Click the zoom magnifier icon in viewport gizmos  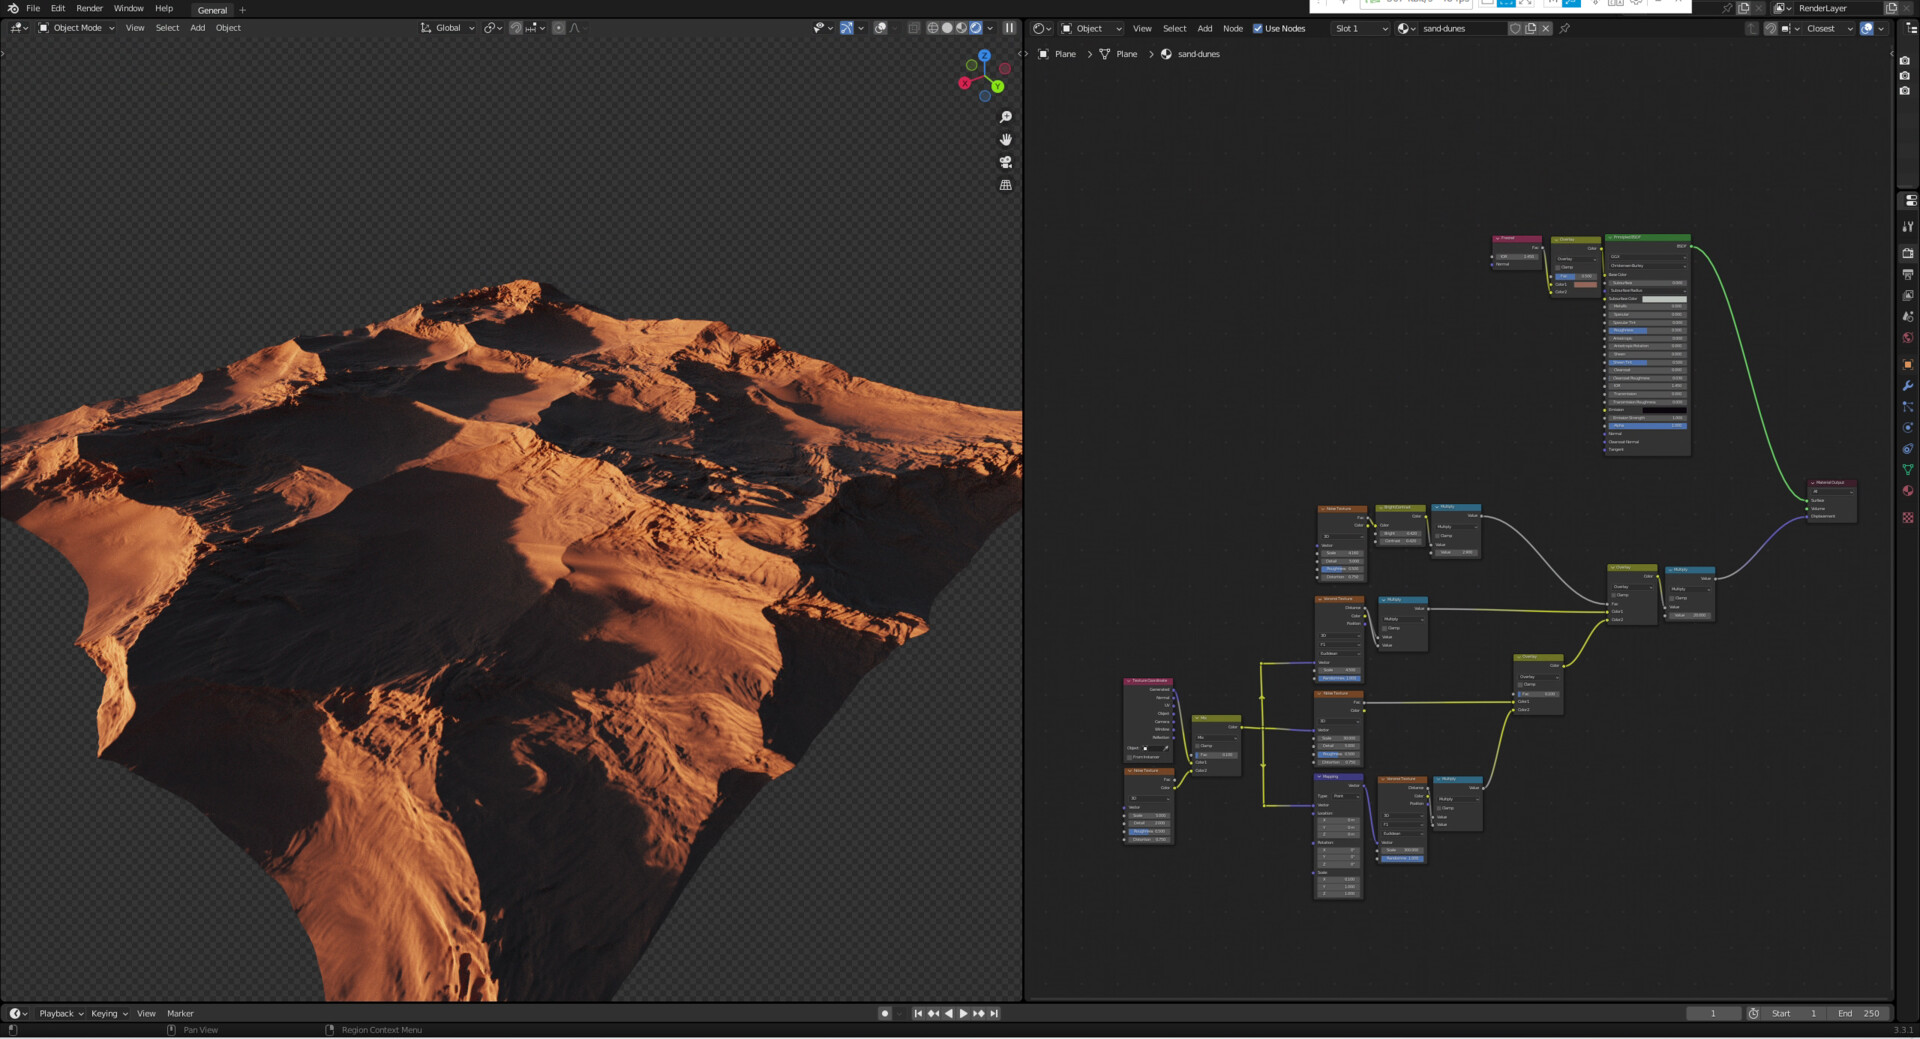[1006, 116]
